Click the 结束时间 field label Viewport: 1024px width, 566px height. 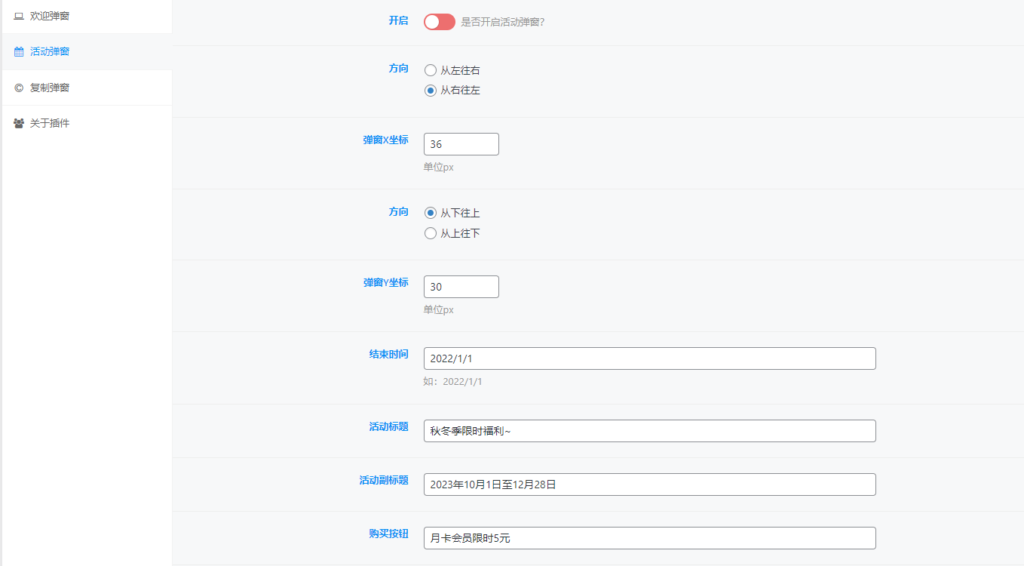tap(389, 354)
